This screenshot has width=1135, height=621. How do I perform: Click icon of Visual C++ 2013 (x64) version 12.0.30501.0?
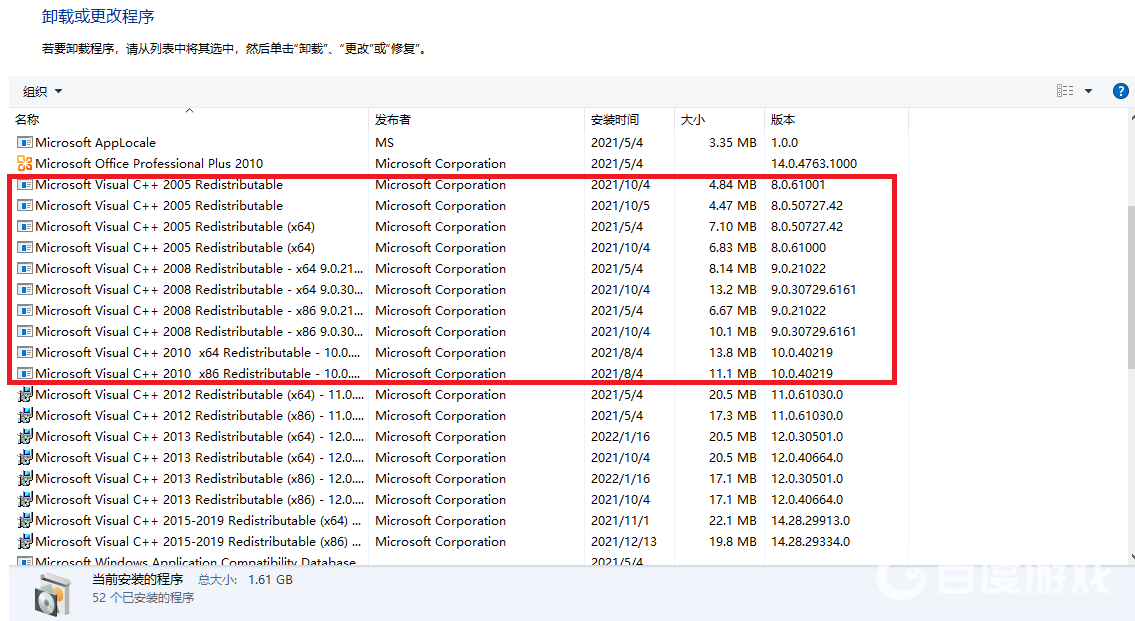(x=25, y=436)
